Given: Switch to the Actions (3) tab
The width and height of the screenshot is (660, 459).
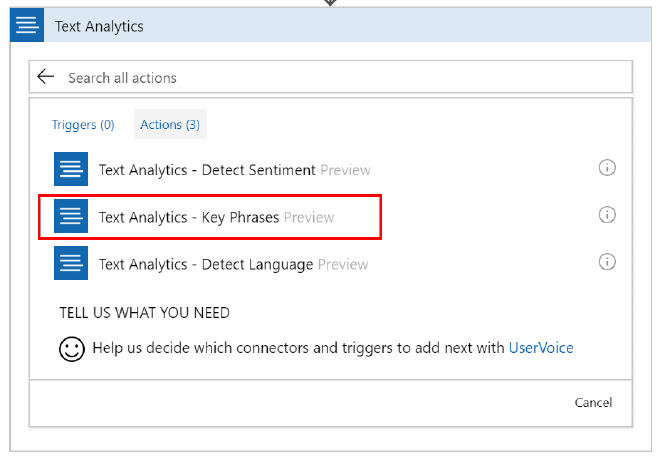Looking at the screenshot, I should coord(170,125).
